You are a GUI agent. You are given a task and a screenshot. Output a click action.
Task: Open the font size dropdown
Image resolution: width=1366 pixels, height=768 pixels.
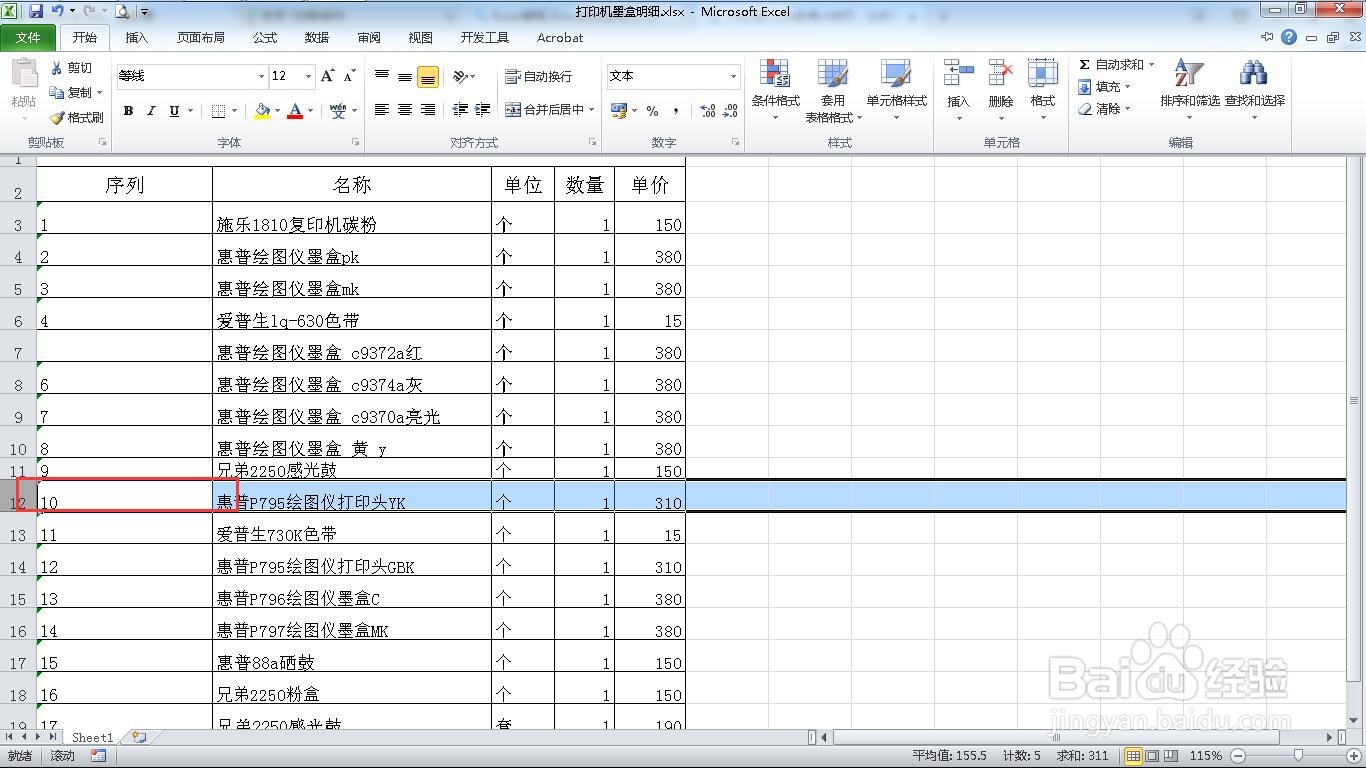click(308, 76)
